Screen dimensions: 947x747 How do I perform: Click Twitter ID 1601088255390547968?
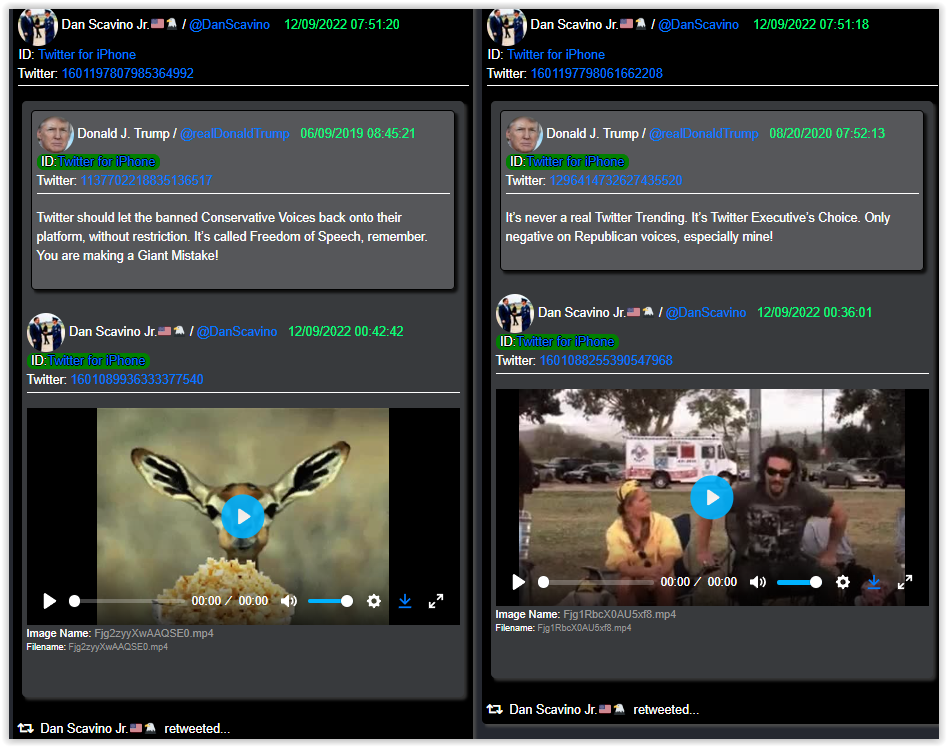click(x=606, y=360)
